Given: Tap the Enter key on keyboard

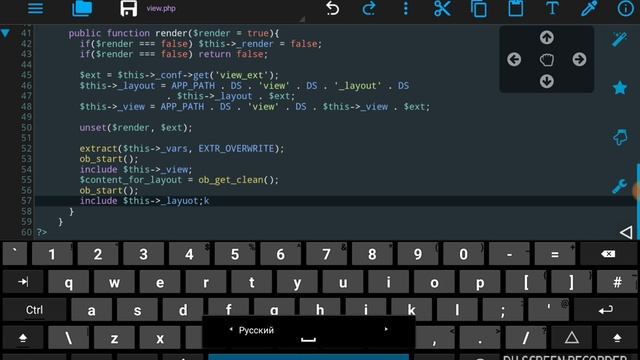Looking at the screenshot, I should coord(606,310).
